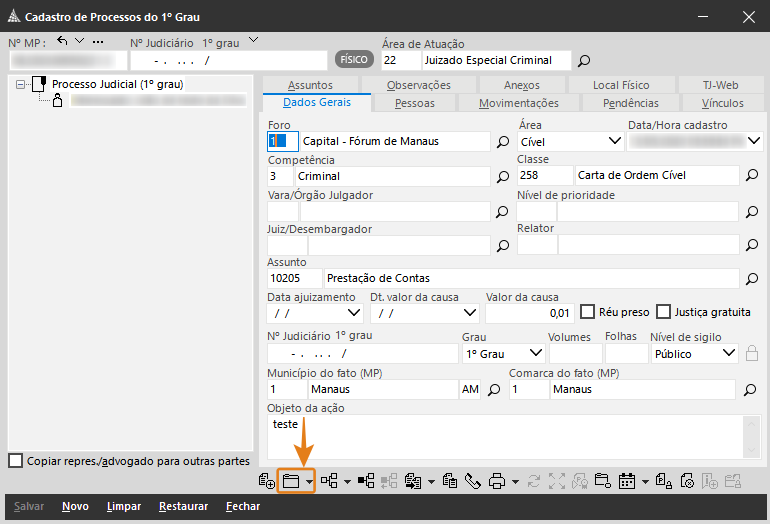Switch to the Pendências tab
770x524 pixels.
click(631, 103)
